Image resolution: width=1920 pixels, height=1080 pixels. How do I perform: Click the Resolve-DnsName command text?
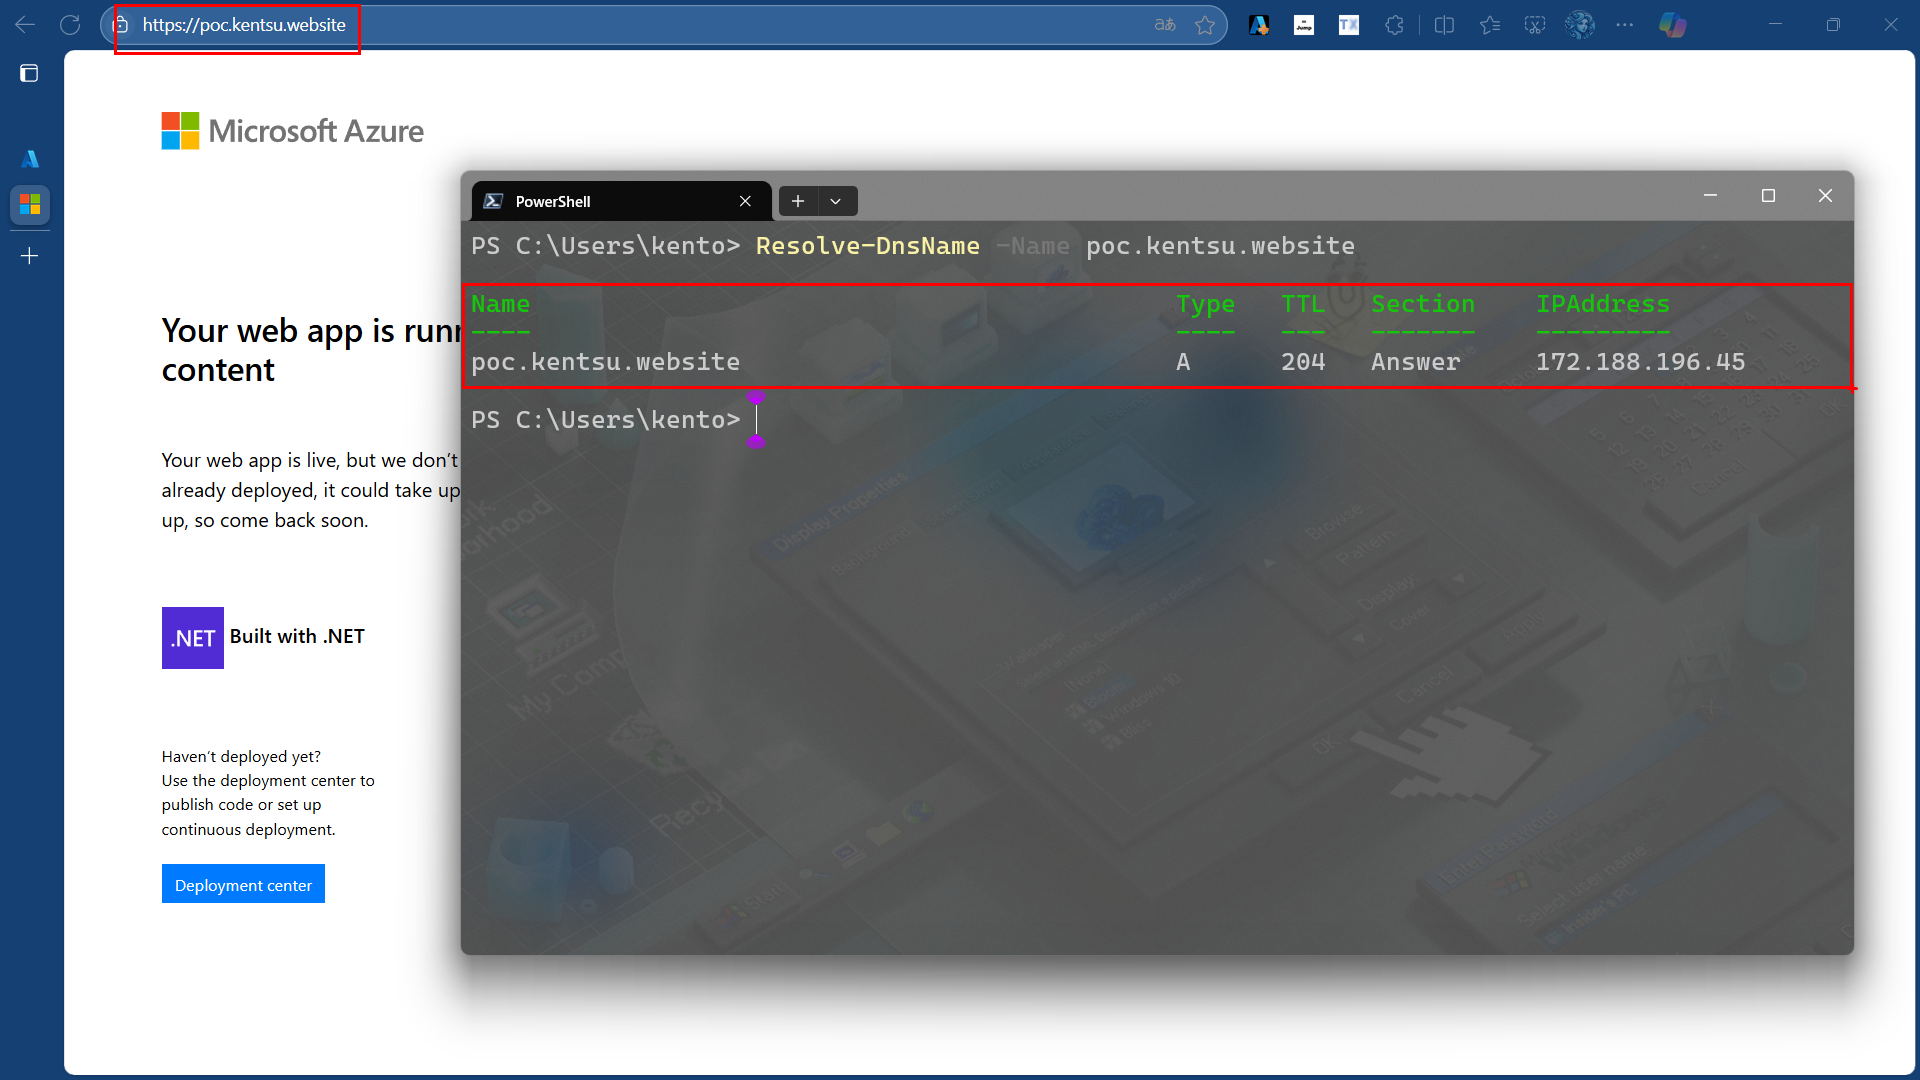pos(868,246)
